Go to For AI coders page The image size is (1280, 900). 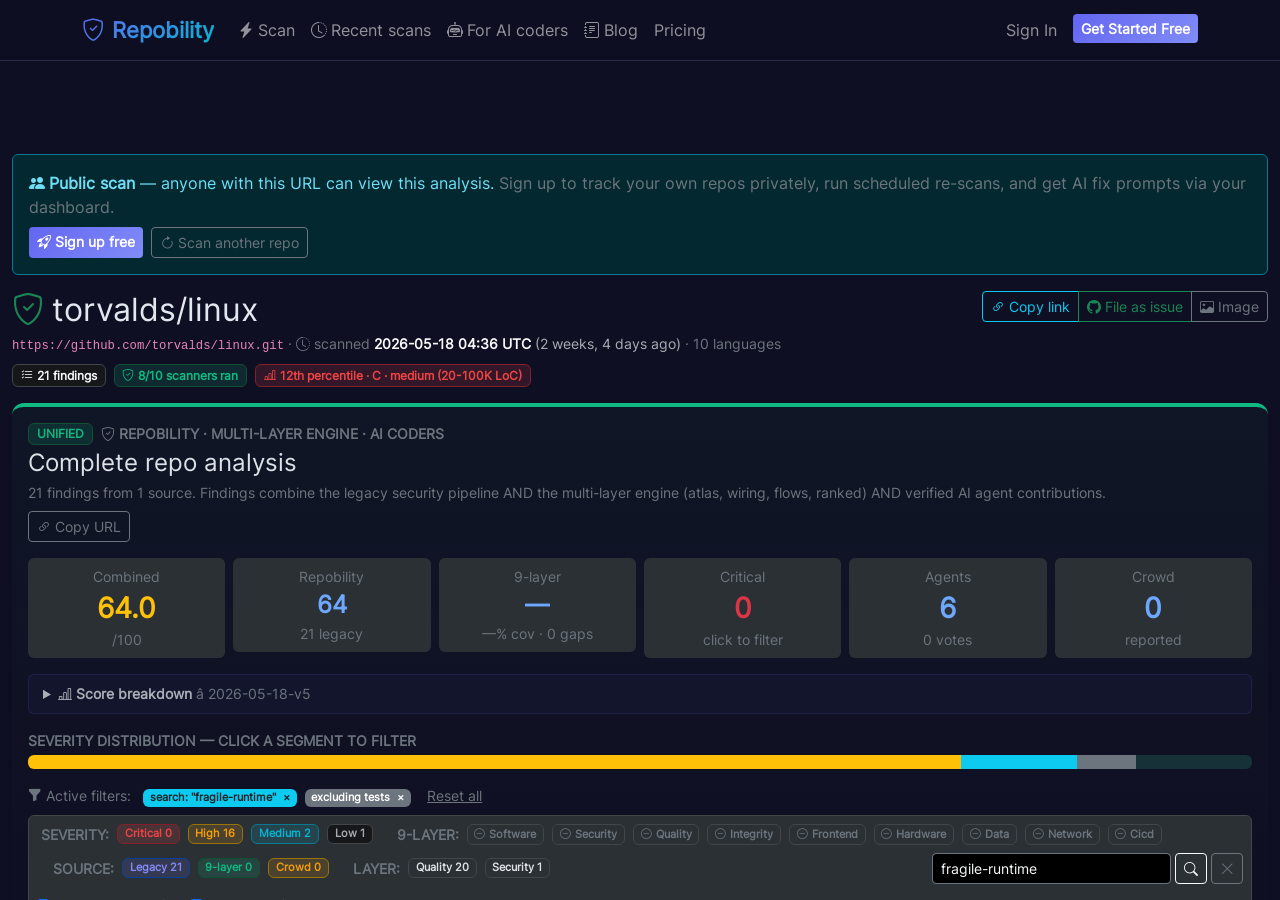click(x=507, y=30)
